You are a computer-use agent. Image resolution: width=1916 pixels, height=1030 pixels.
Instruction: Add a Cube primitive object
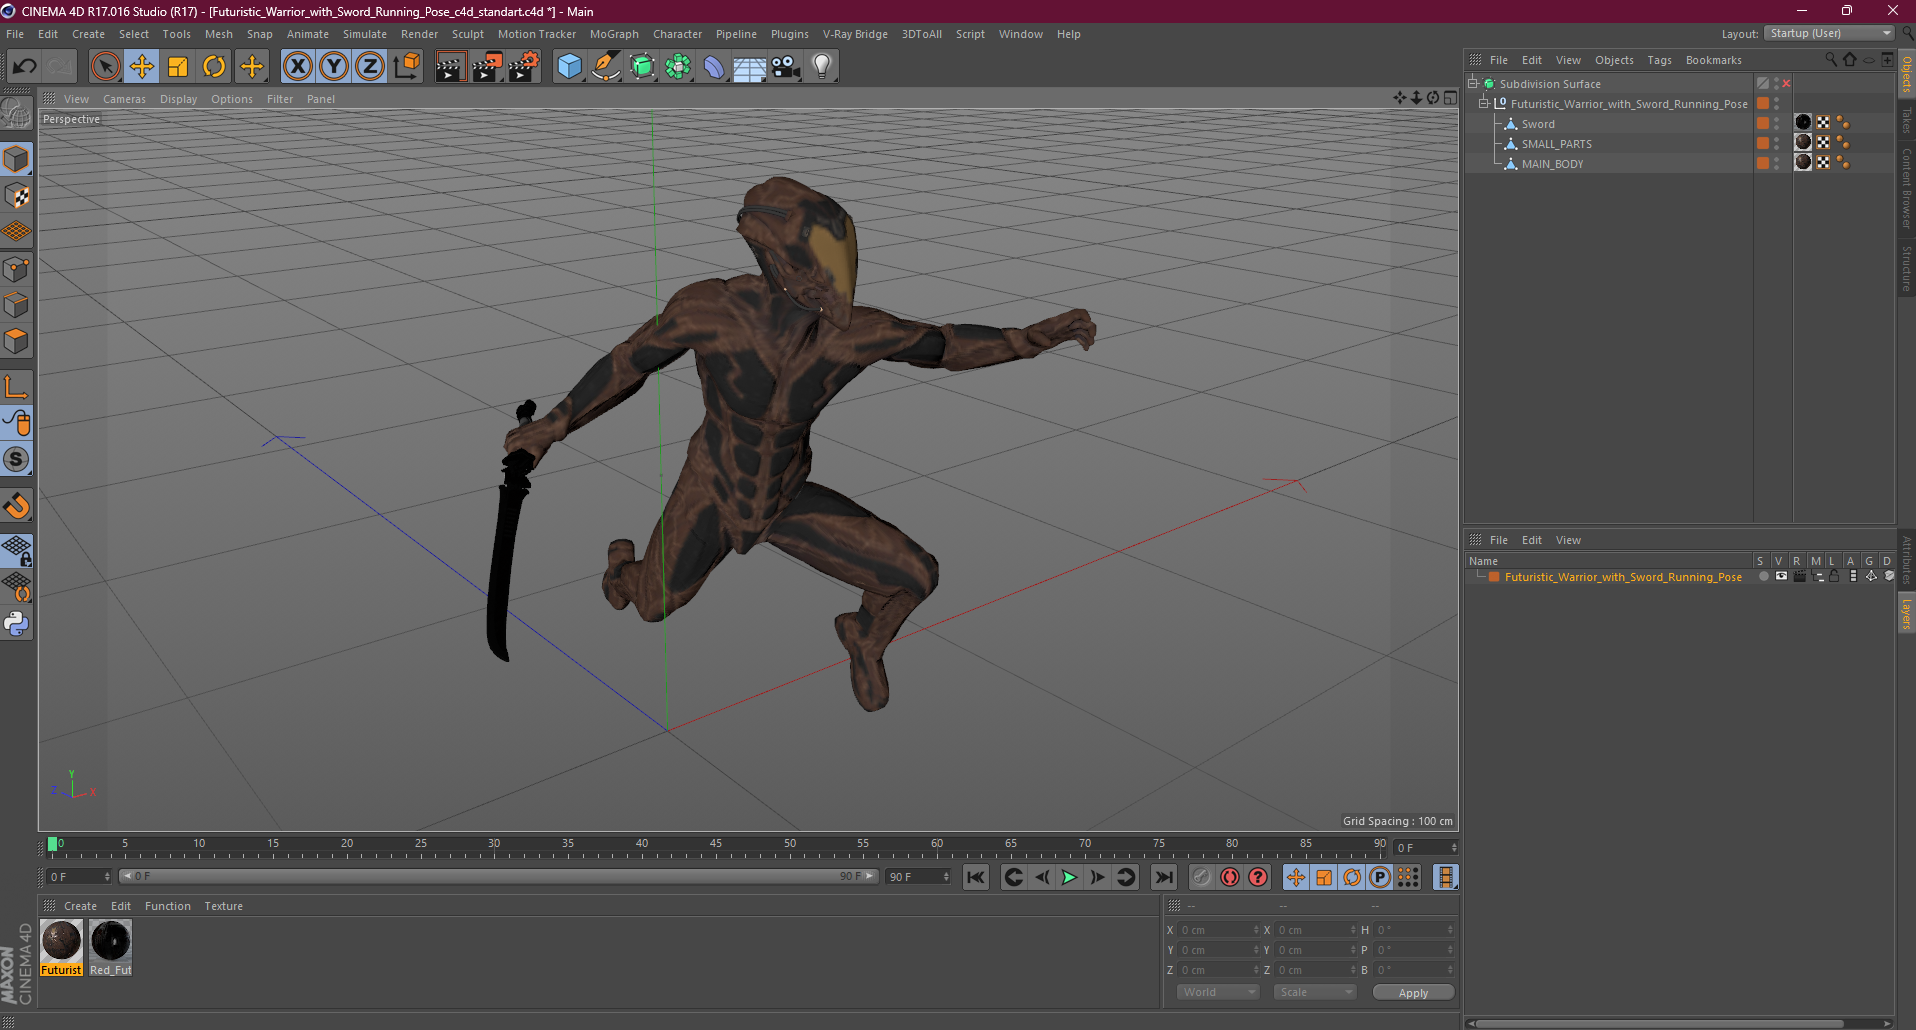click(x=569, y=67)
